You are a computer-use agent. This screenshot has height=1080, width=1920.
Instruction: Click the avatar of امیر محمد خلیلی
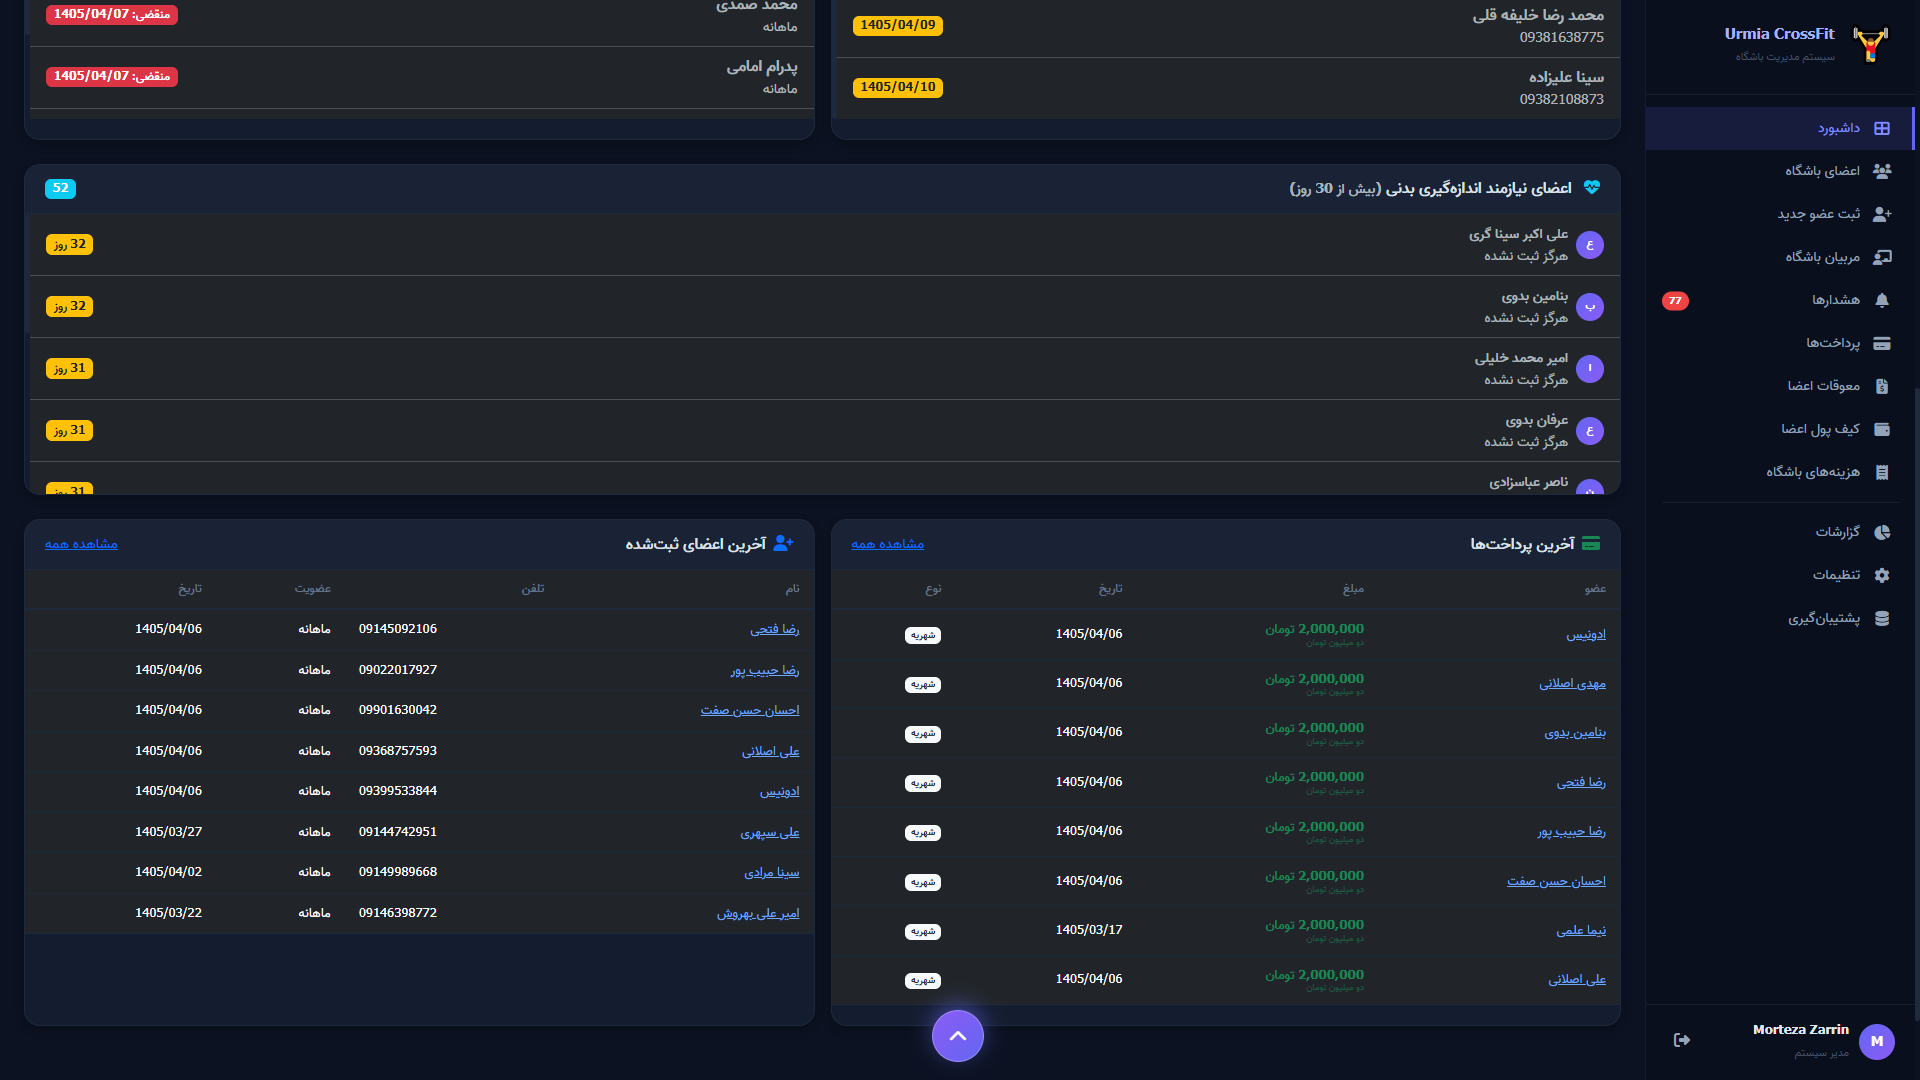(1590, 369)
